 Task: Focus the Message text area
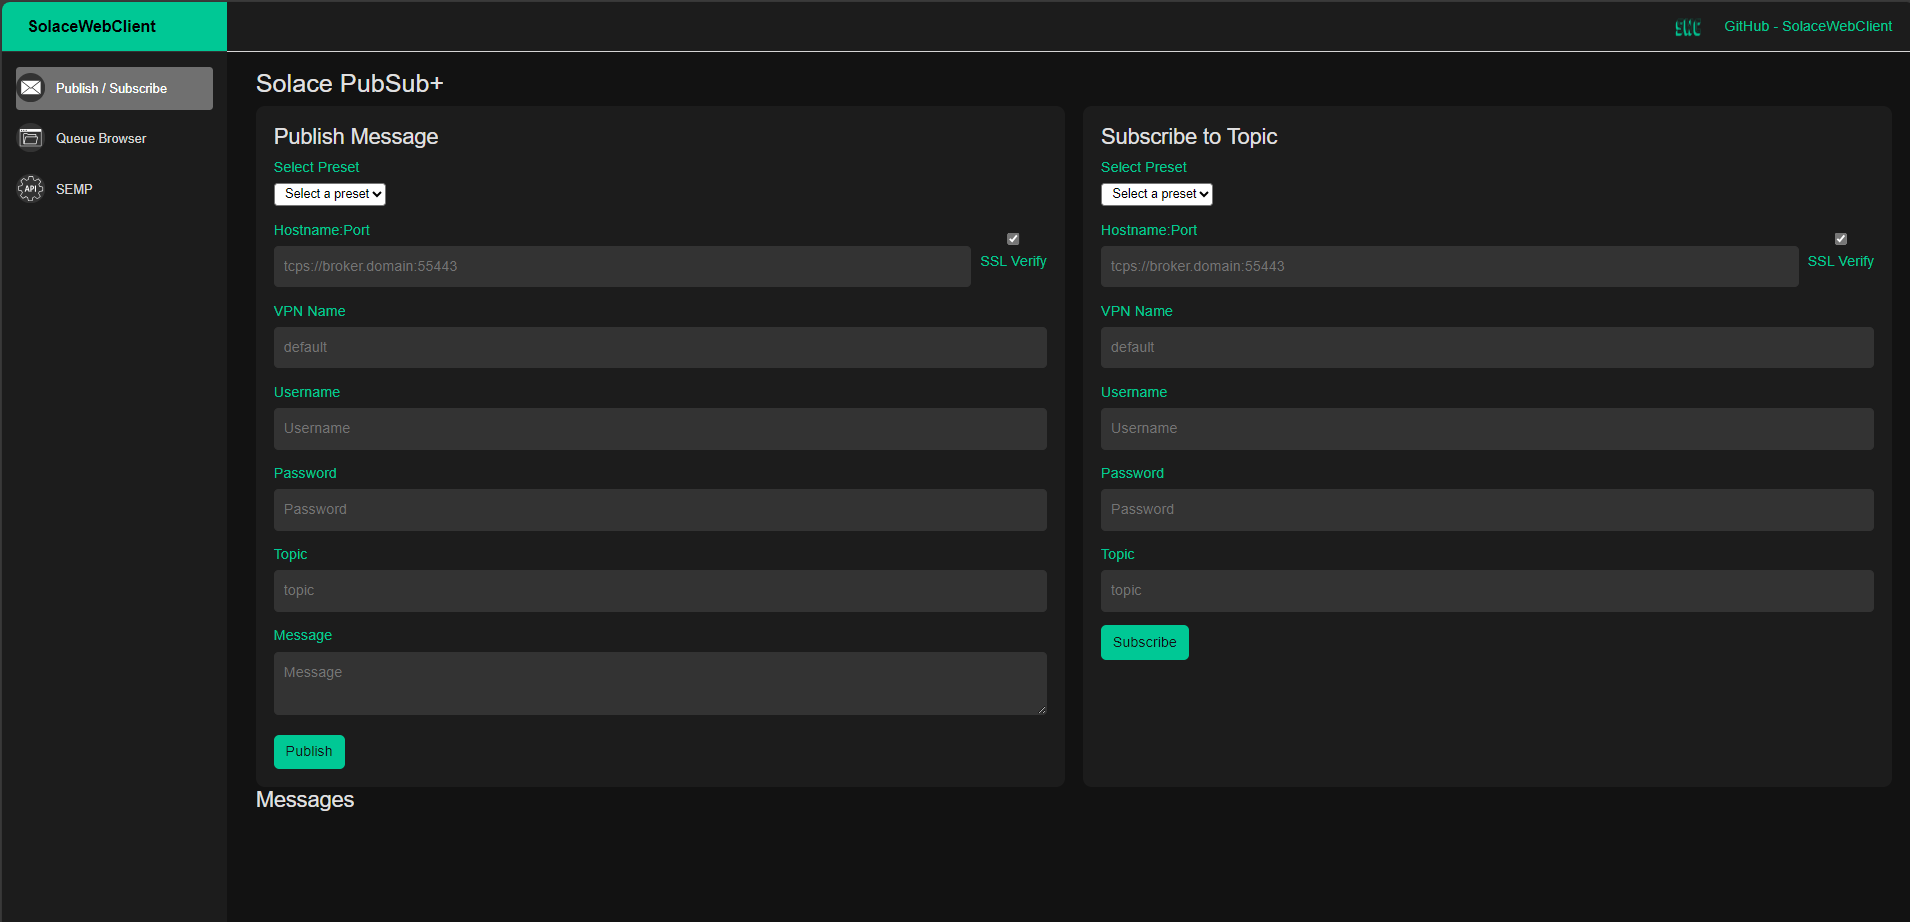click(660, 683)
